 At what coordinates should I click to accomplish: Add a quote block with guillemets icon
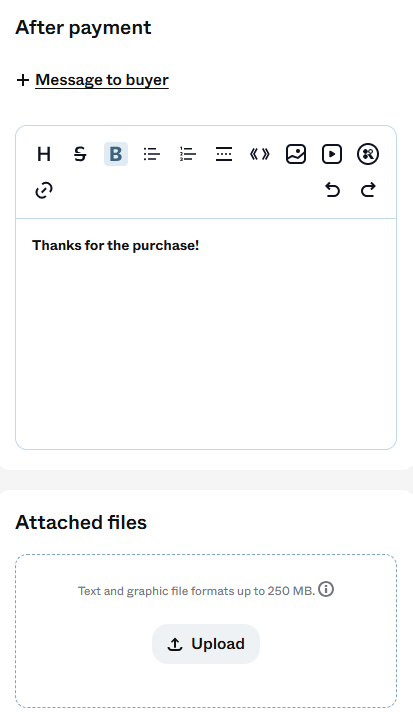[x=260, y=154]
